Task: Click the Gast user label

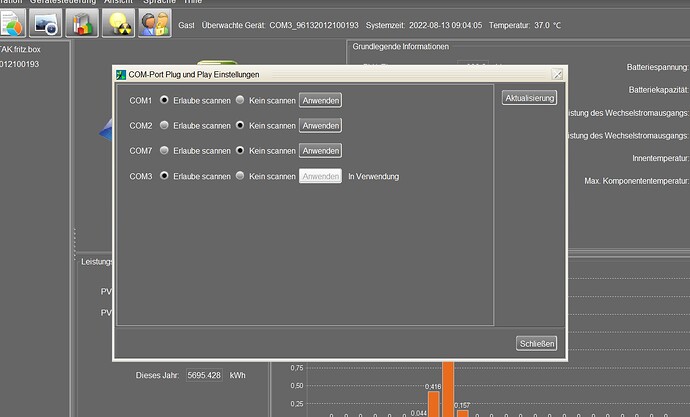Action: 186,26
